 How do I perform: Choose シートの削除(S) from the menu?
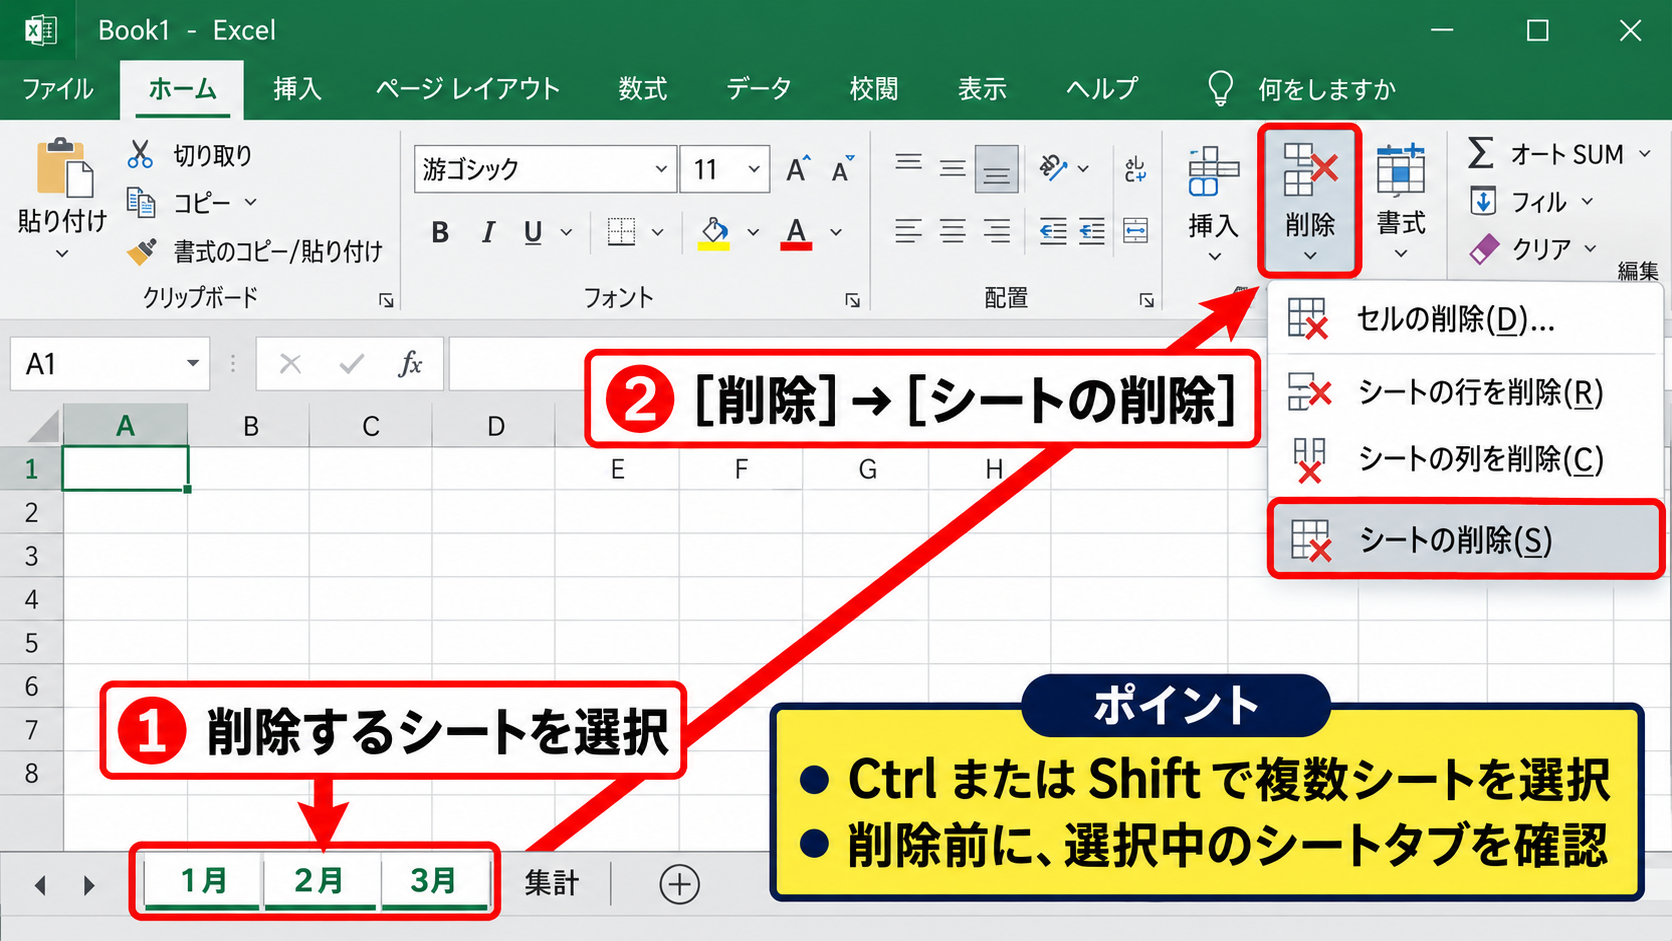pos(1465,540)
